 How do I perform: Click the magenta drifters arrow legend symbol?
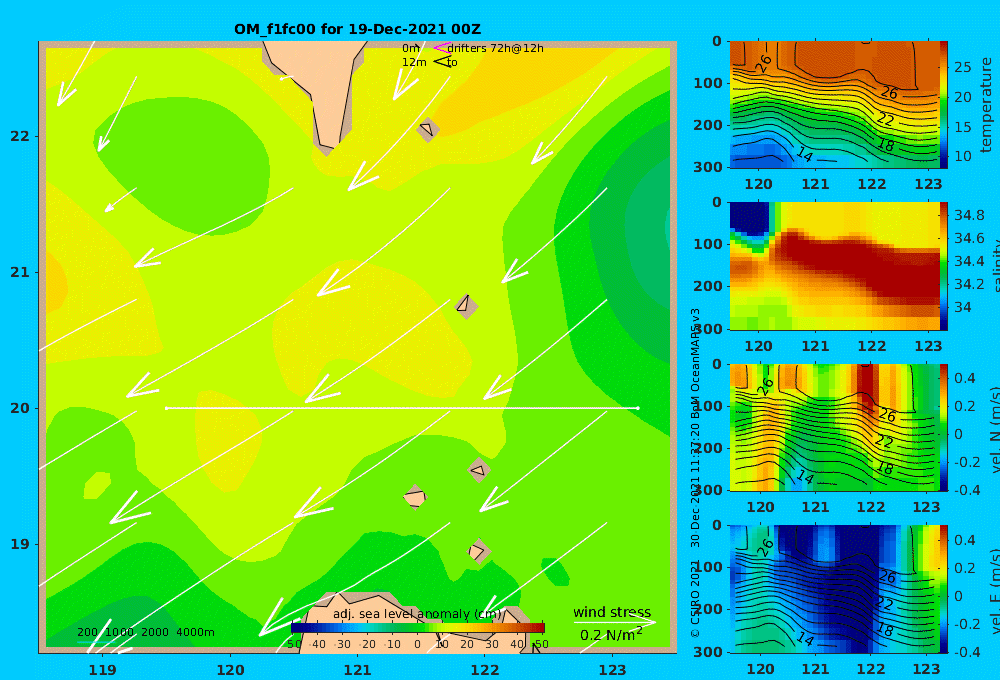click(x=441, y=48)
